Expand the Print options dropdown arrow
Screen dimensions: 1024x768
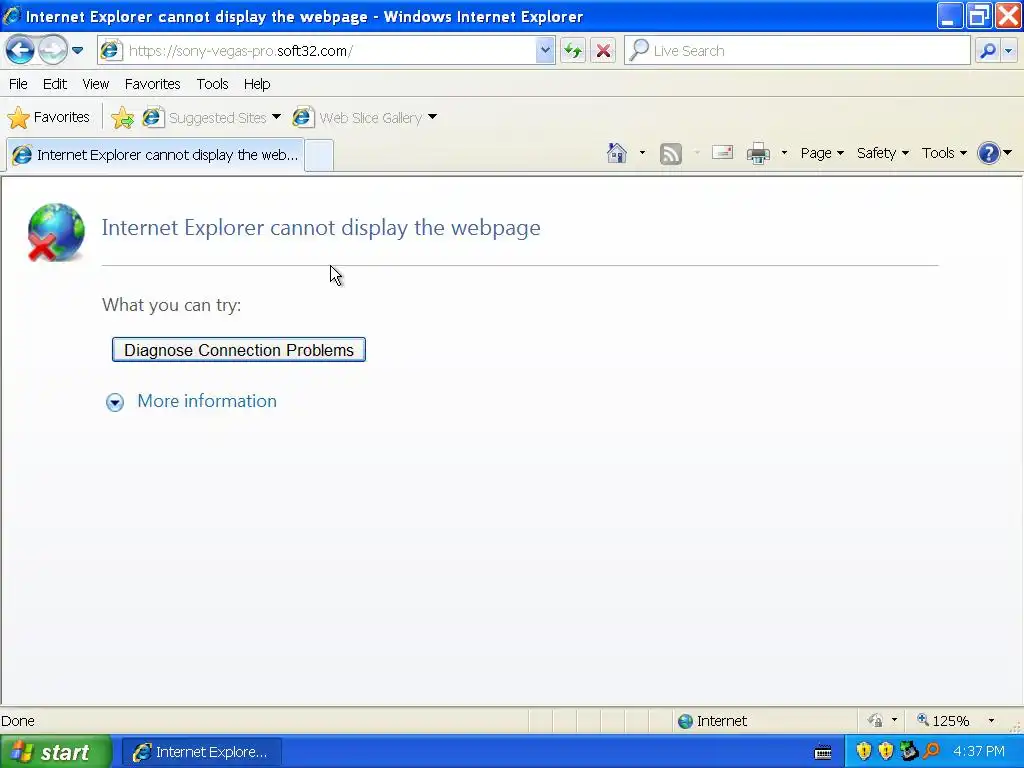(784, 153)
